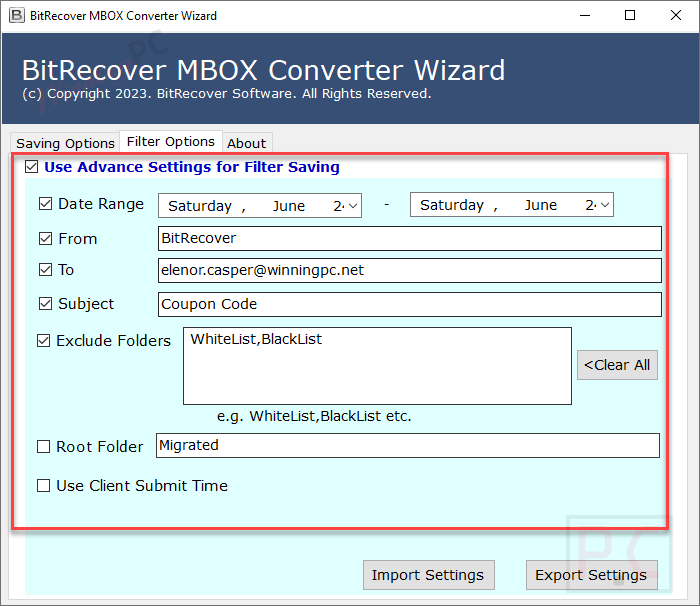Select the weekday Saturday in end date
Image resolution: width=700 pixels, height=606 pixels.
(452, 205)
